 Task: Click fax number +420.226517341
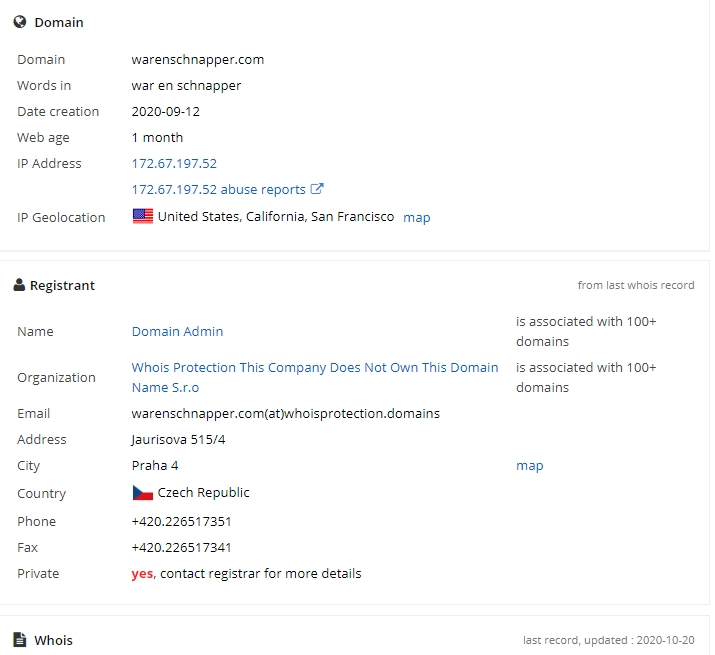[181, 547]
